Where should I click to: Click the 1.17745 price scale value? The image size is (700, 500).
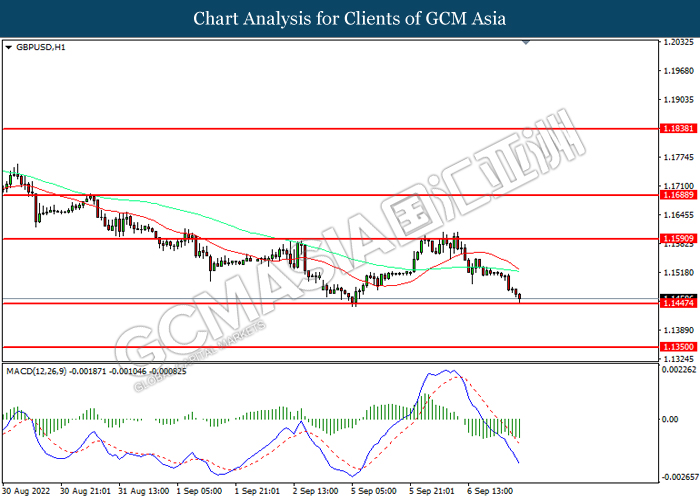tap(679, 157)
